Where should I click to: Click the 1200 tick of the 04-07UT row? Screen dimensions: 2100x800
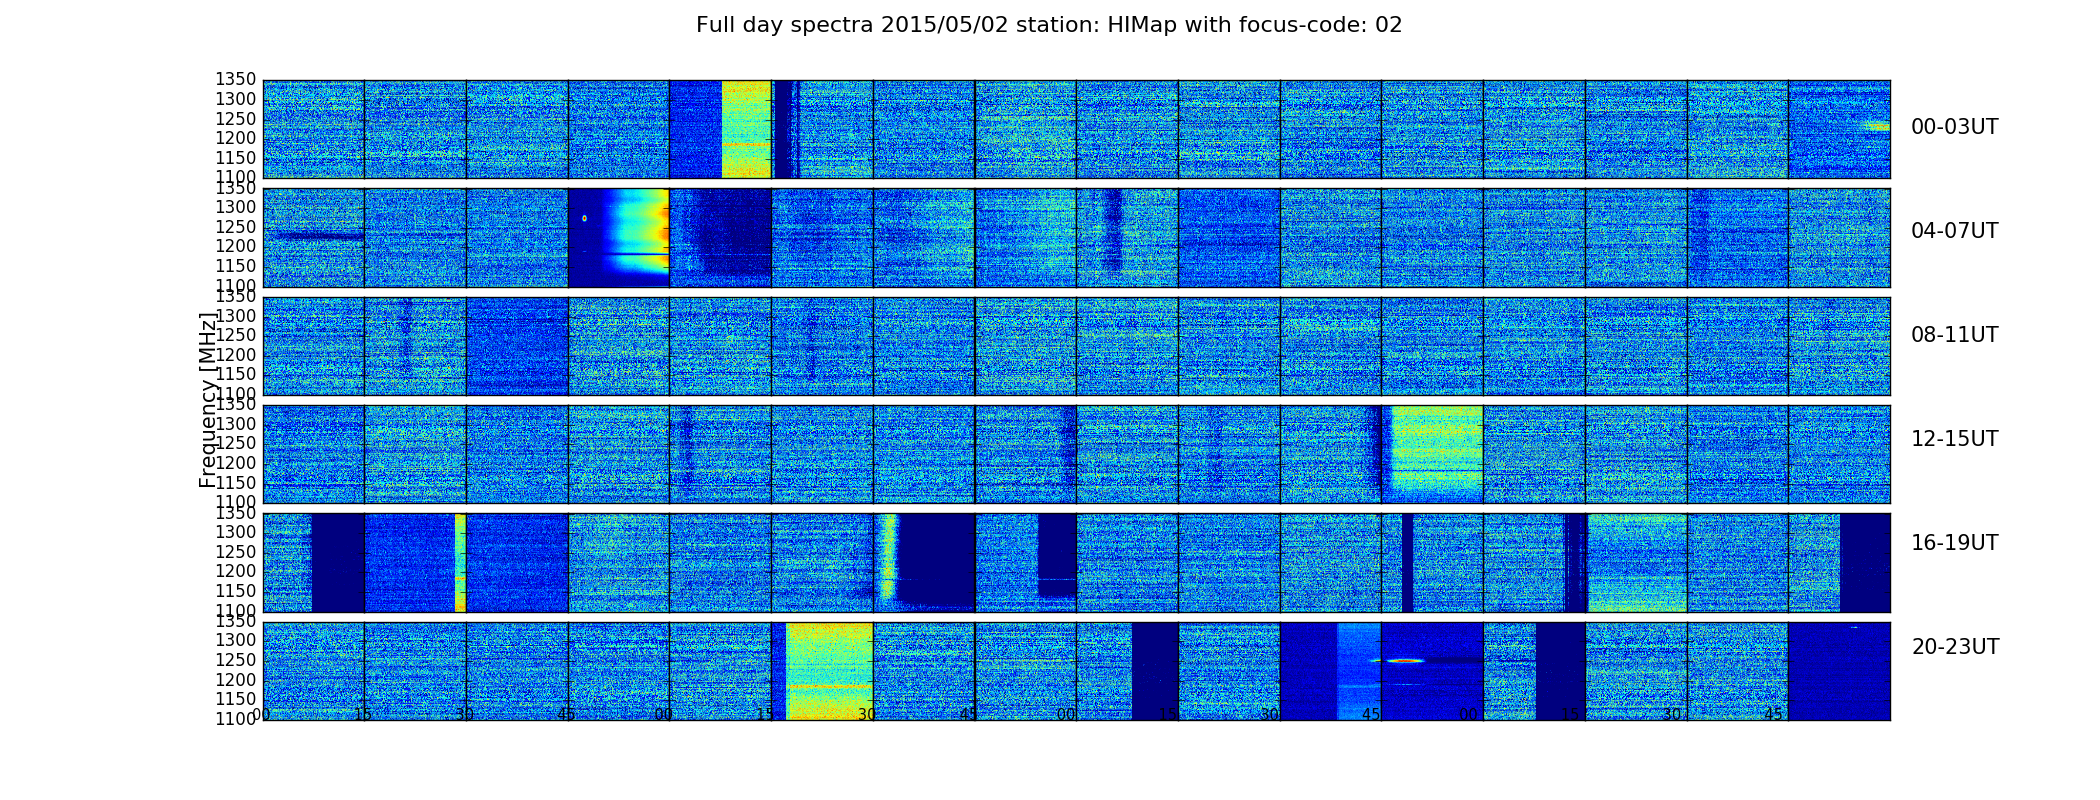coord(236,247)
